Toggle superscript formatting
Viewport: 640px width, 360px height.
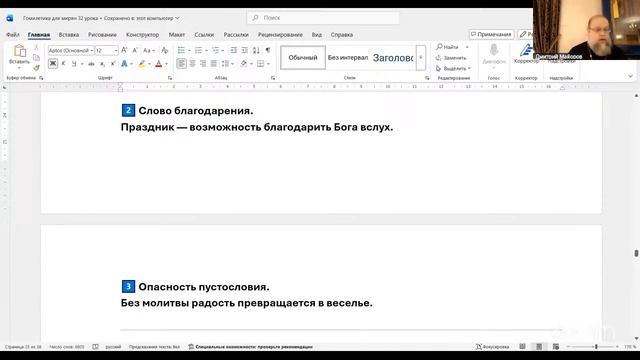click(x=113, y=64)
